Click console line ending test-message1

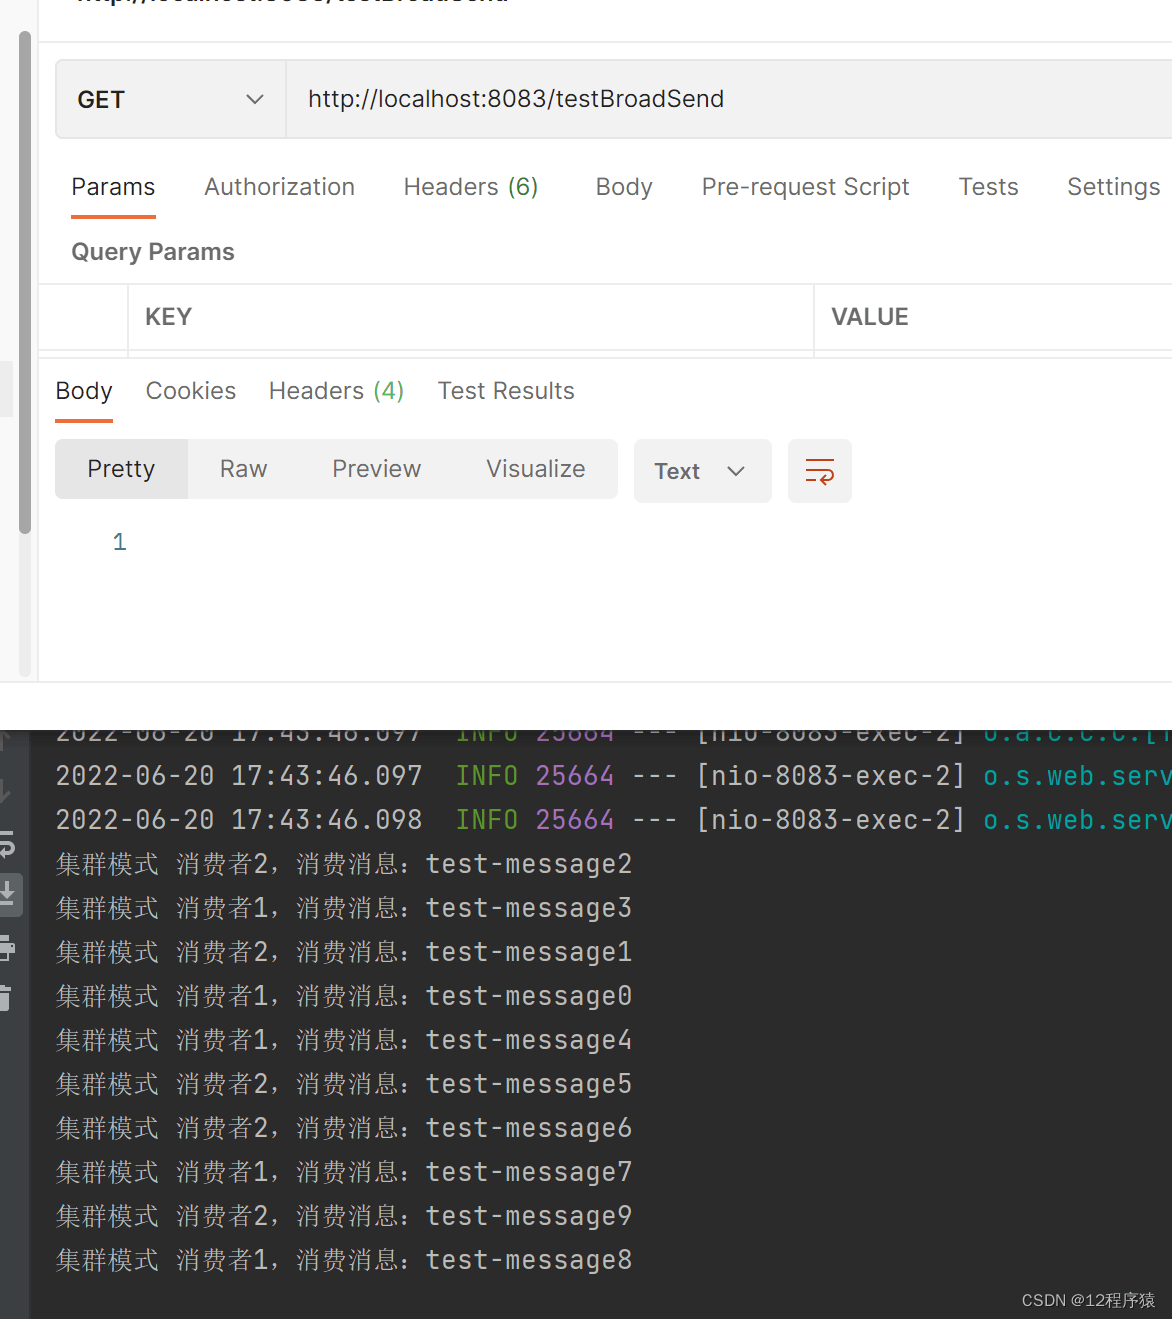pos(344,952)
